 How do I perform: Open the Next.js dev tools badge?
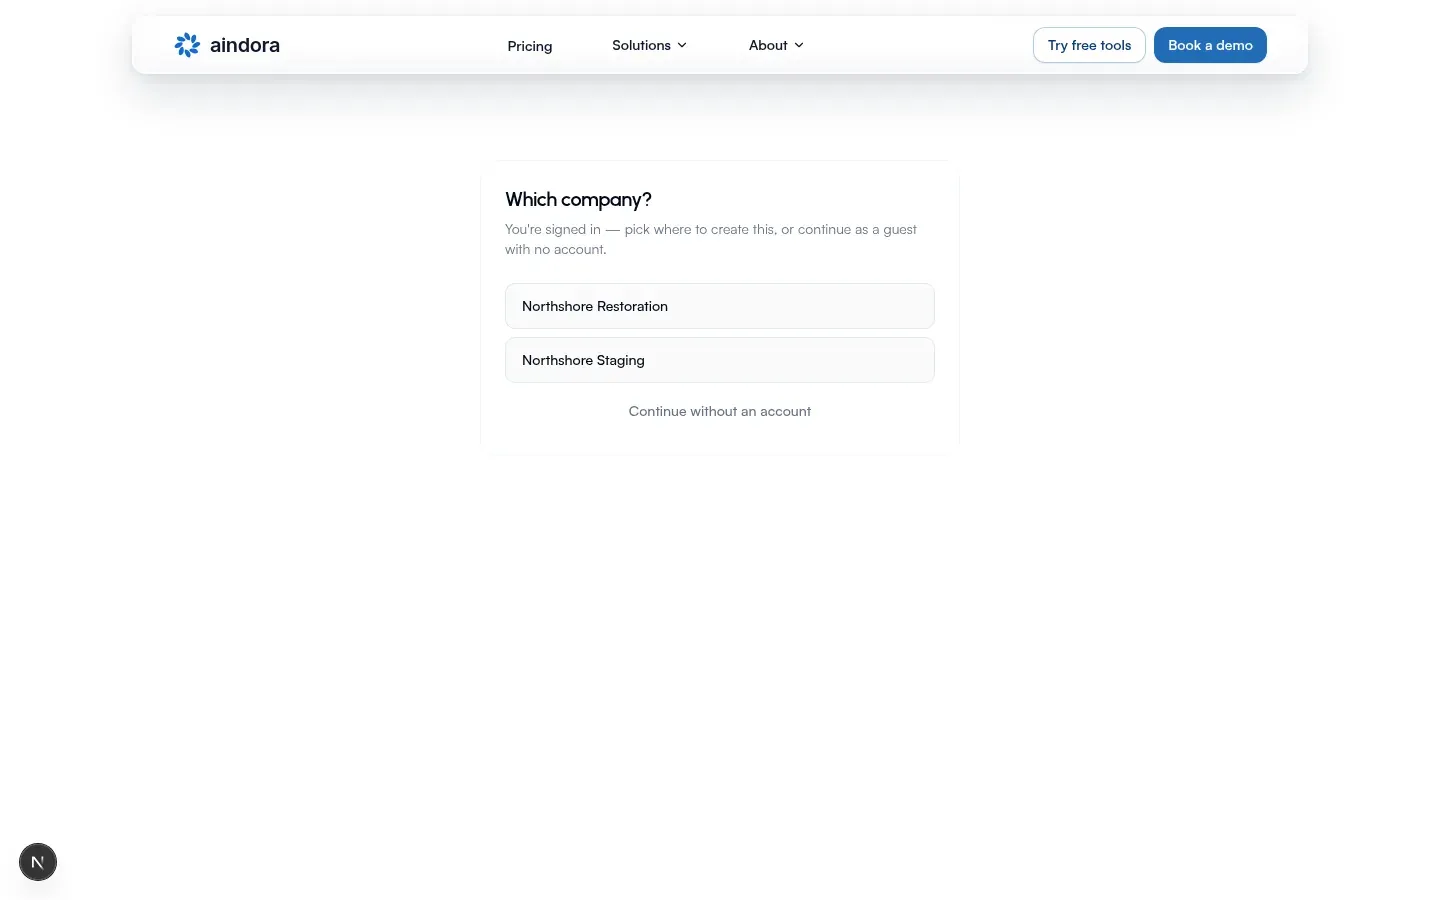pyautogui.click(x=38, y=862)
